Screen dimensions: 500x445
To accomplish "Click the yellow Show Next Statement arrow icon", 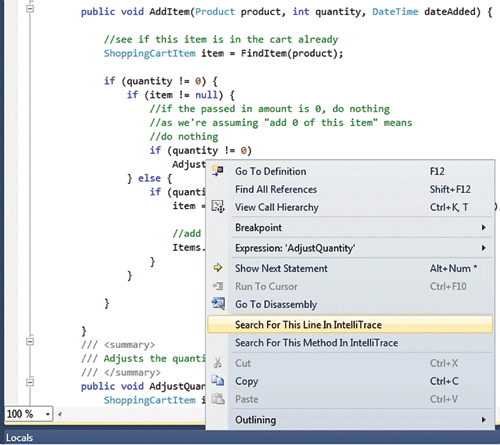I will tap(218, 267).
